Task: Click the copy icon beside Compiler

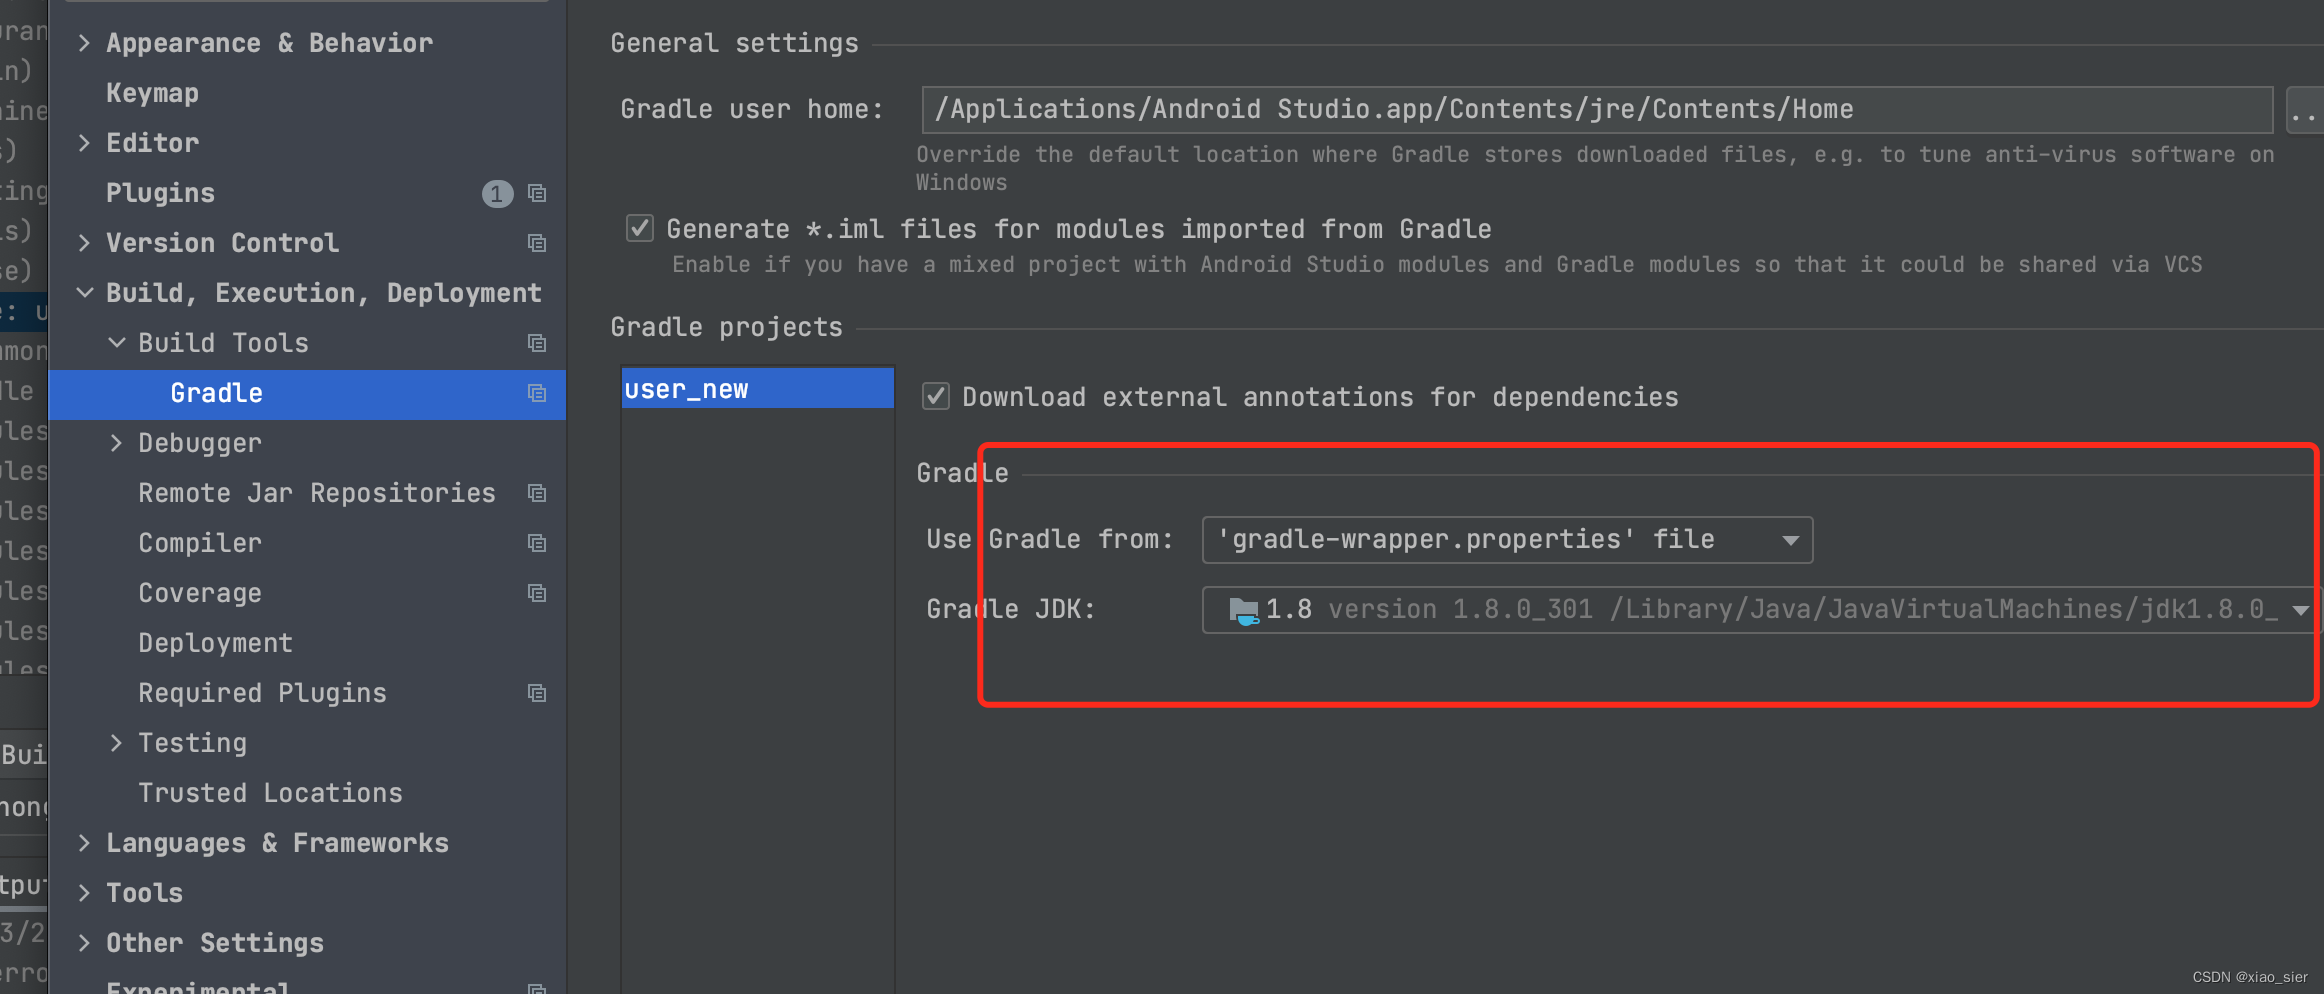Action: (537, 543)
